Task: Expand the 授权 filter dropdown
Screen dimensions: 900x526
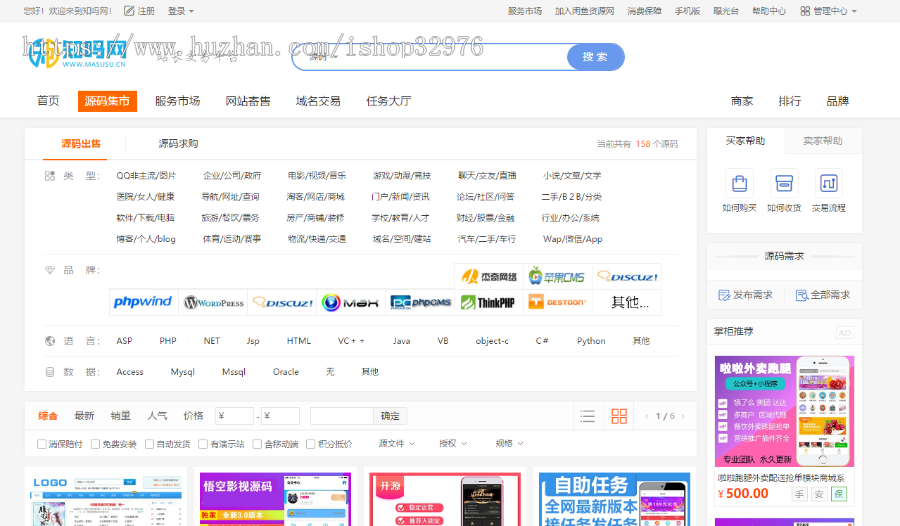Action: pos(453,443)
